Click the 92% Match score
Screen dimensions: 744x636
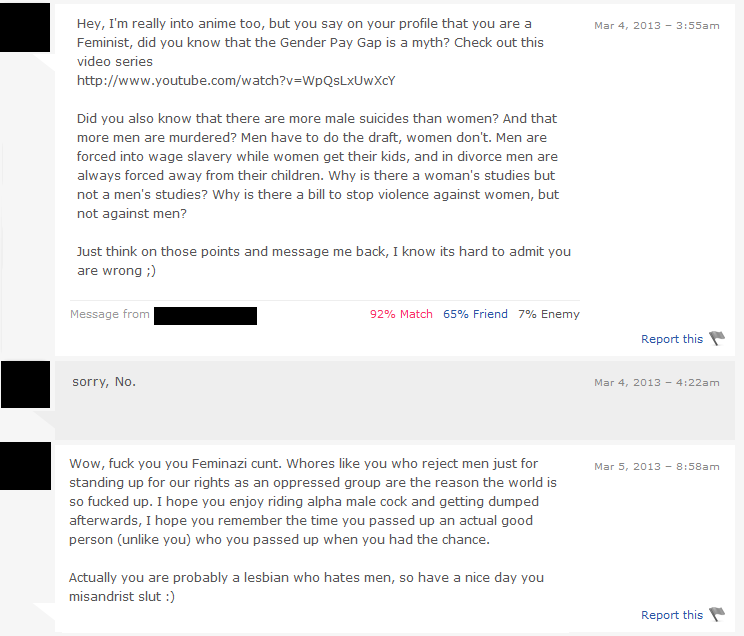coord(401,314)
